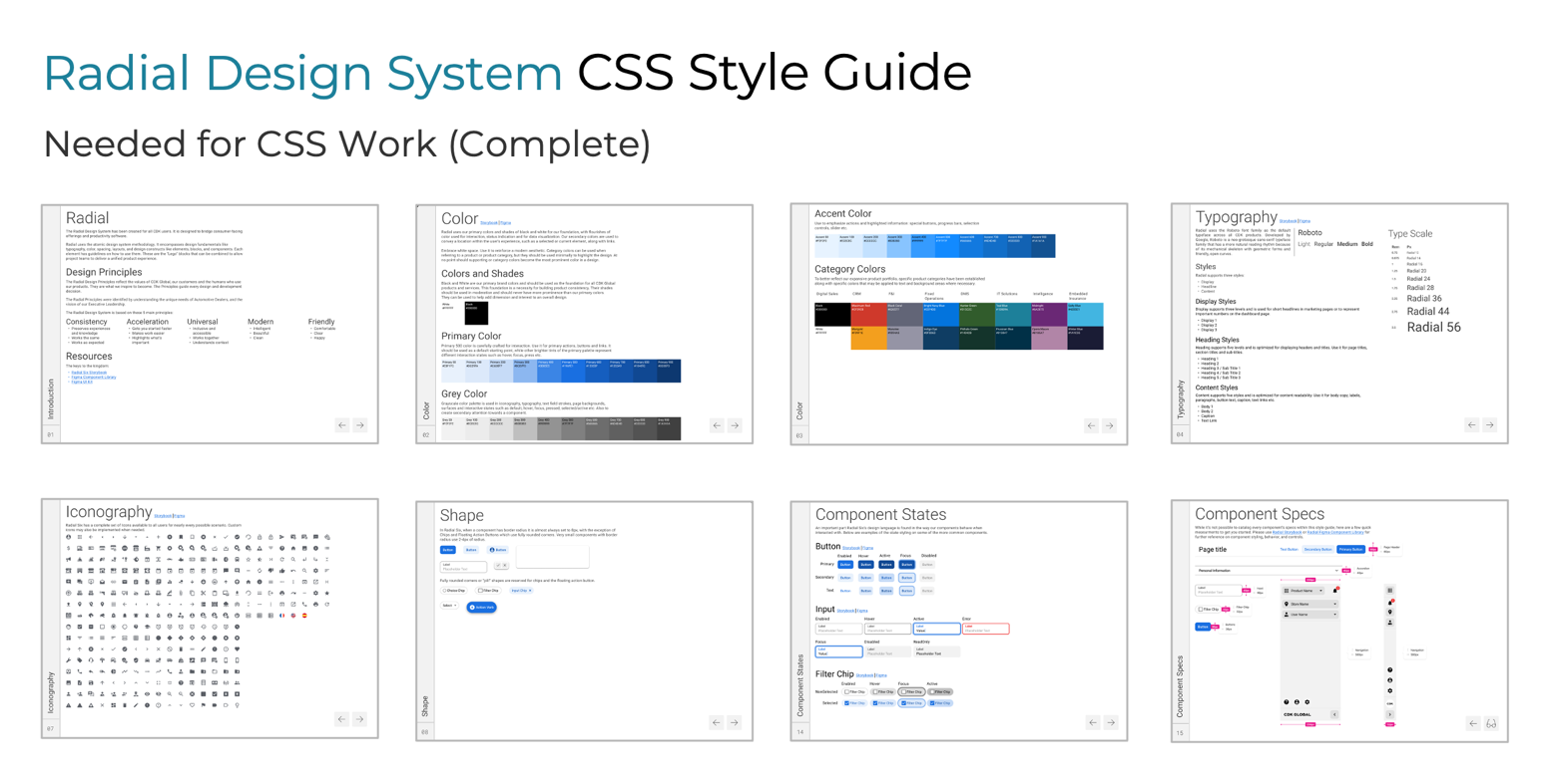The image size is (1567, 779).
Task: Pick the black swatch under Colors and Shades
Action: click(476, 312)
